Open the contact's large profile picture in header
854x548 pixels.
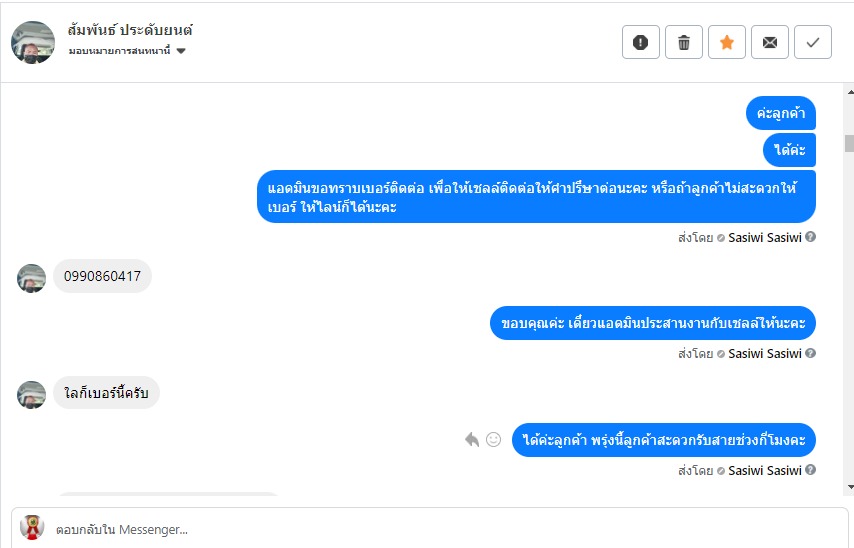(33, 42)
